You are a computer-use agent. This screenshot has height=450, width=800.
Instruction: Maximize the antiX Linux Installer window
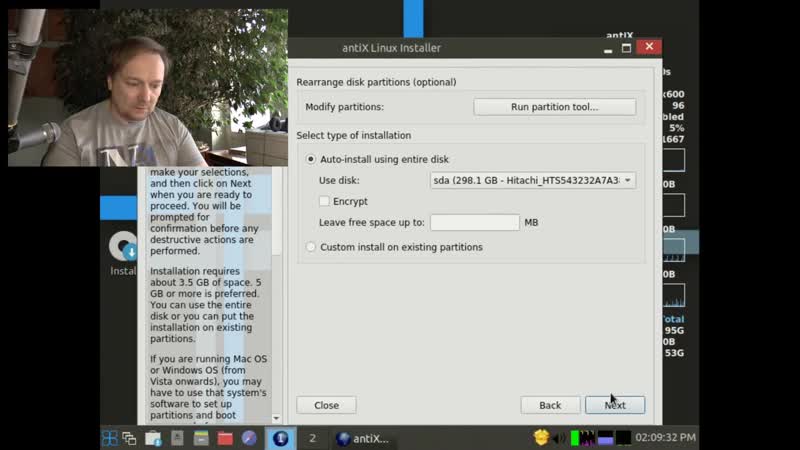click(627, 48)
